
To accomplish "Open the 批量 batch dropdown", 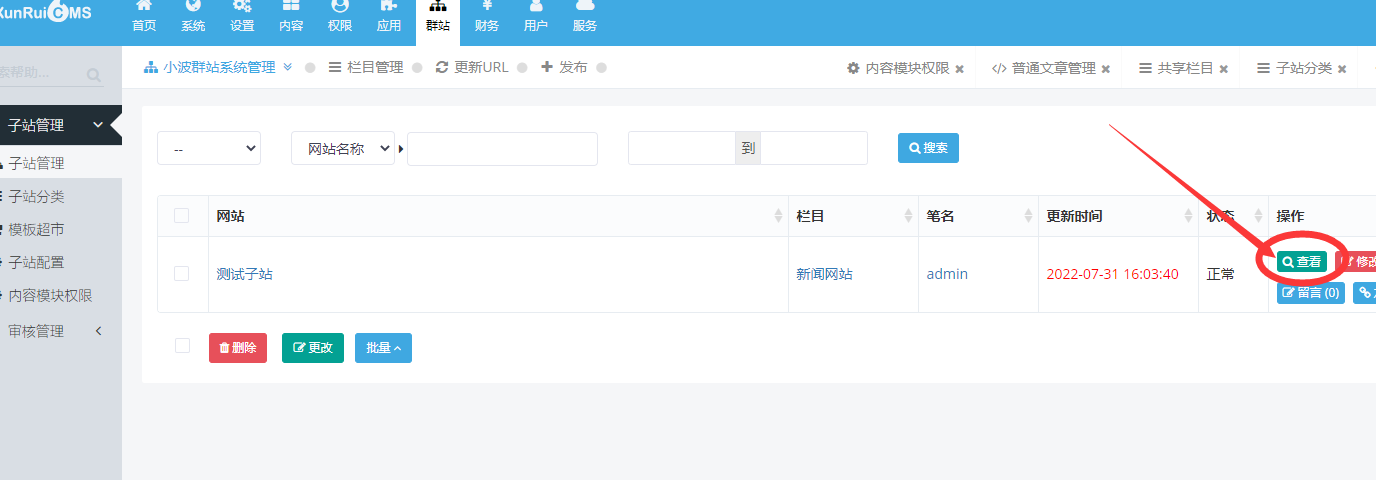I will (x=383, y=348).
